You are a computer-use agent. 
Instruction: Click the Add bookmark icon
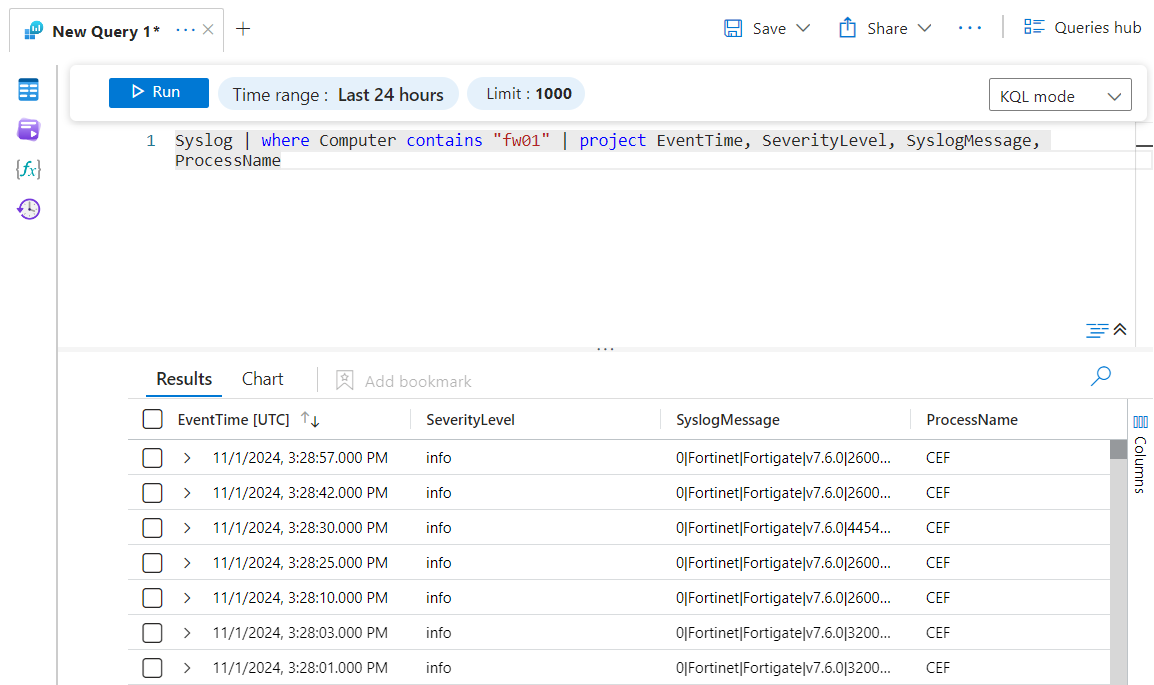(344, 380)
